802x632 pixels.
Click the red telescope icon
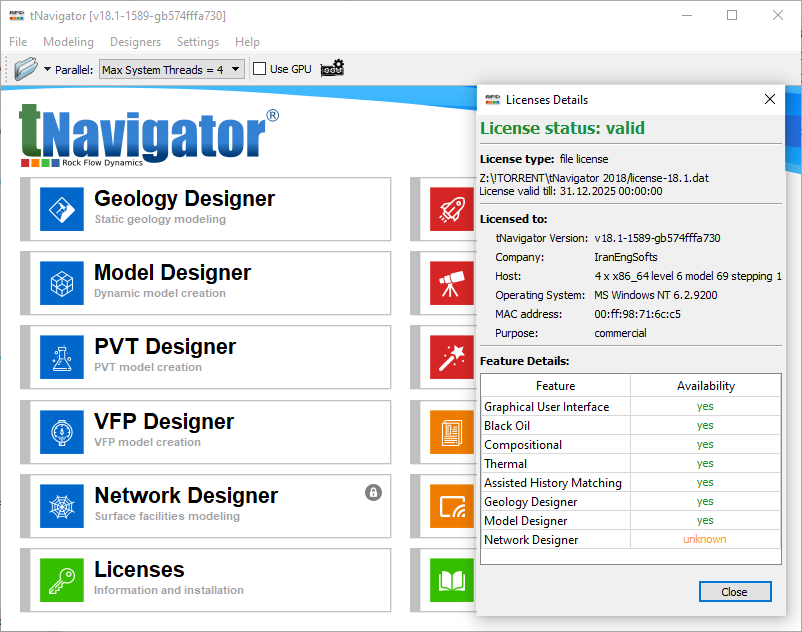(x=452, y=283)
